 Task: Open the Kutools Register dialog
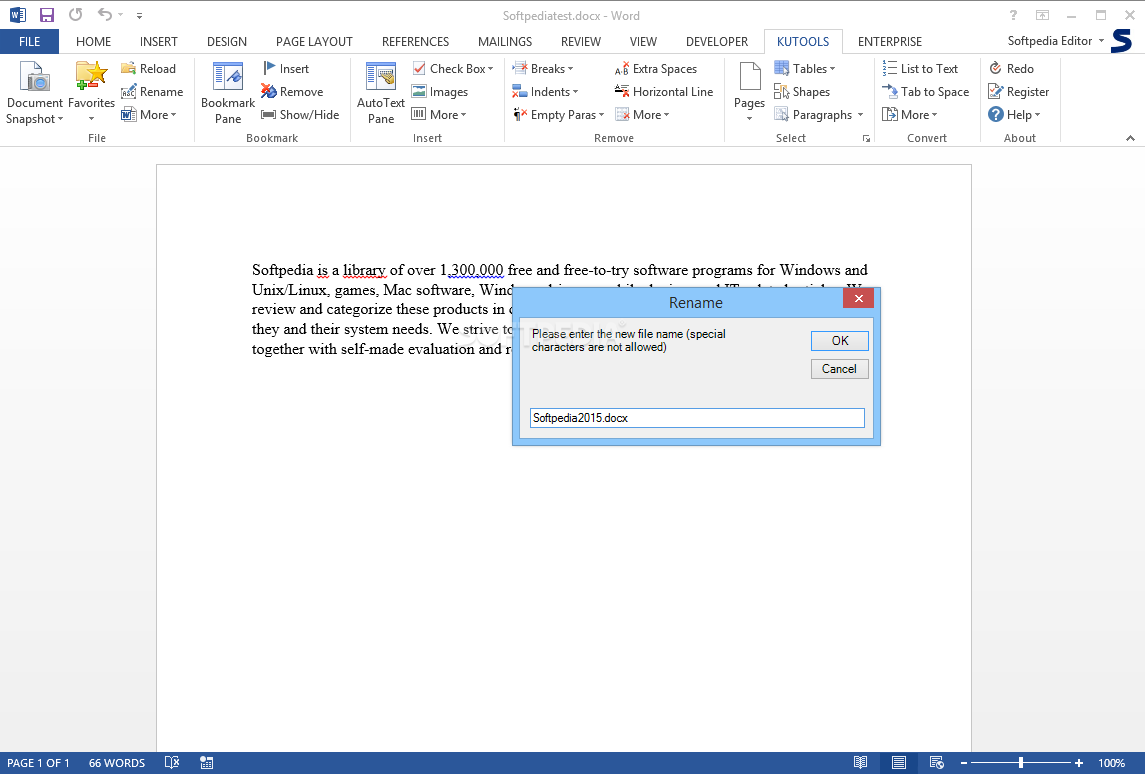point(1019,92)
